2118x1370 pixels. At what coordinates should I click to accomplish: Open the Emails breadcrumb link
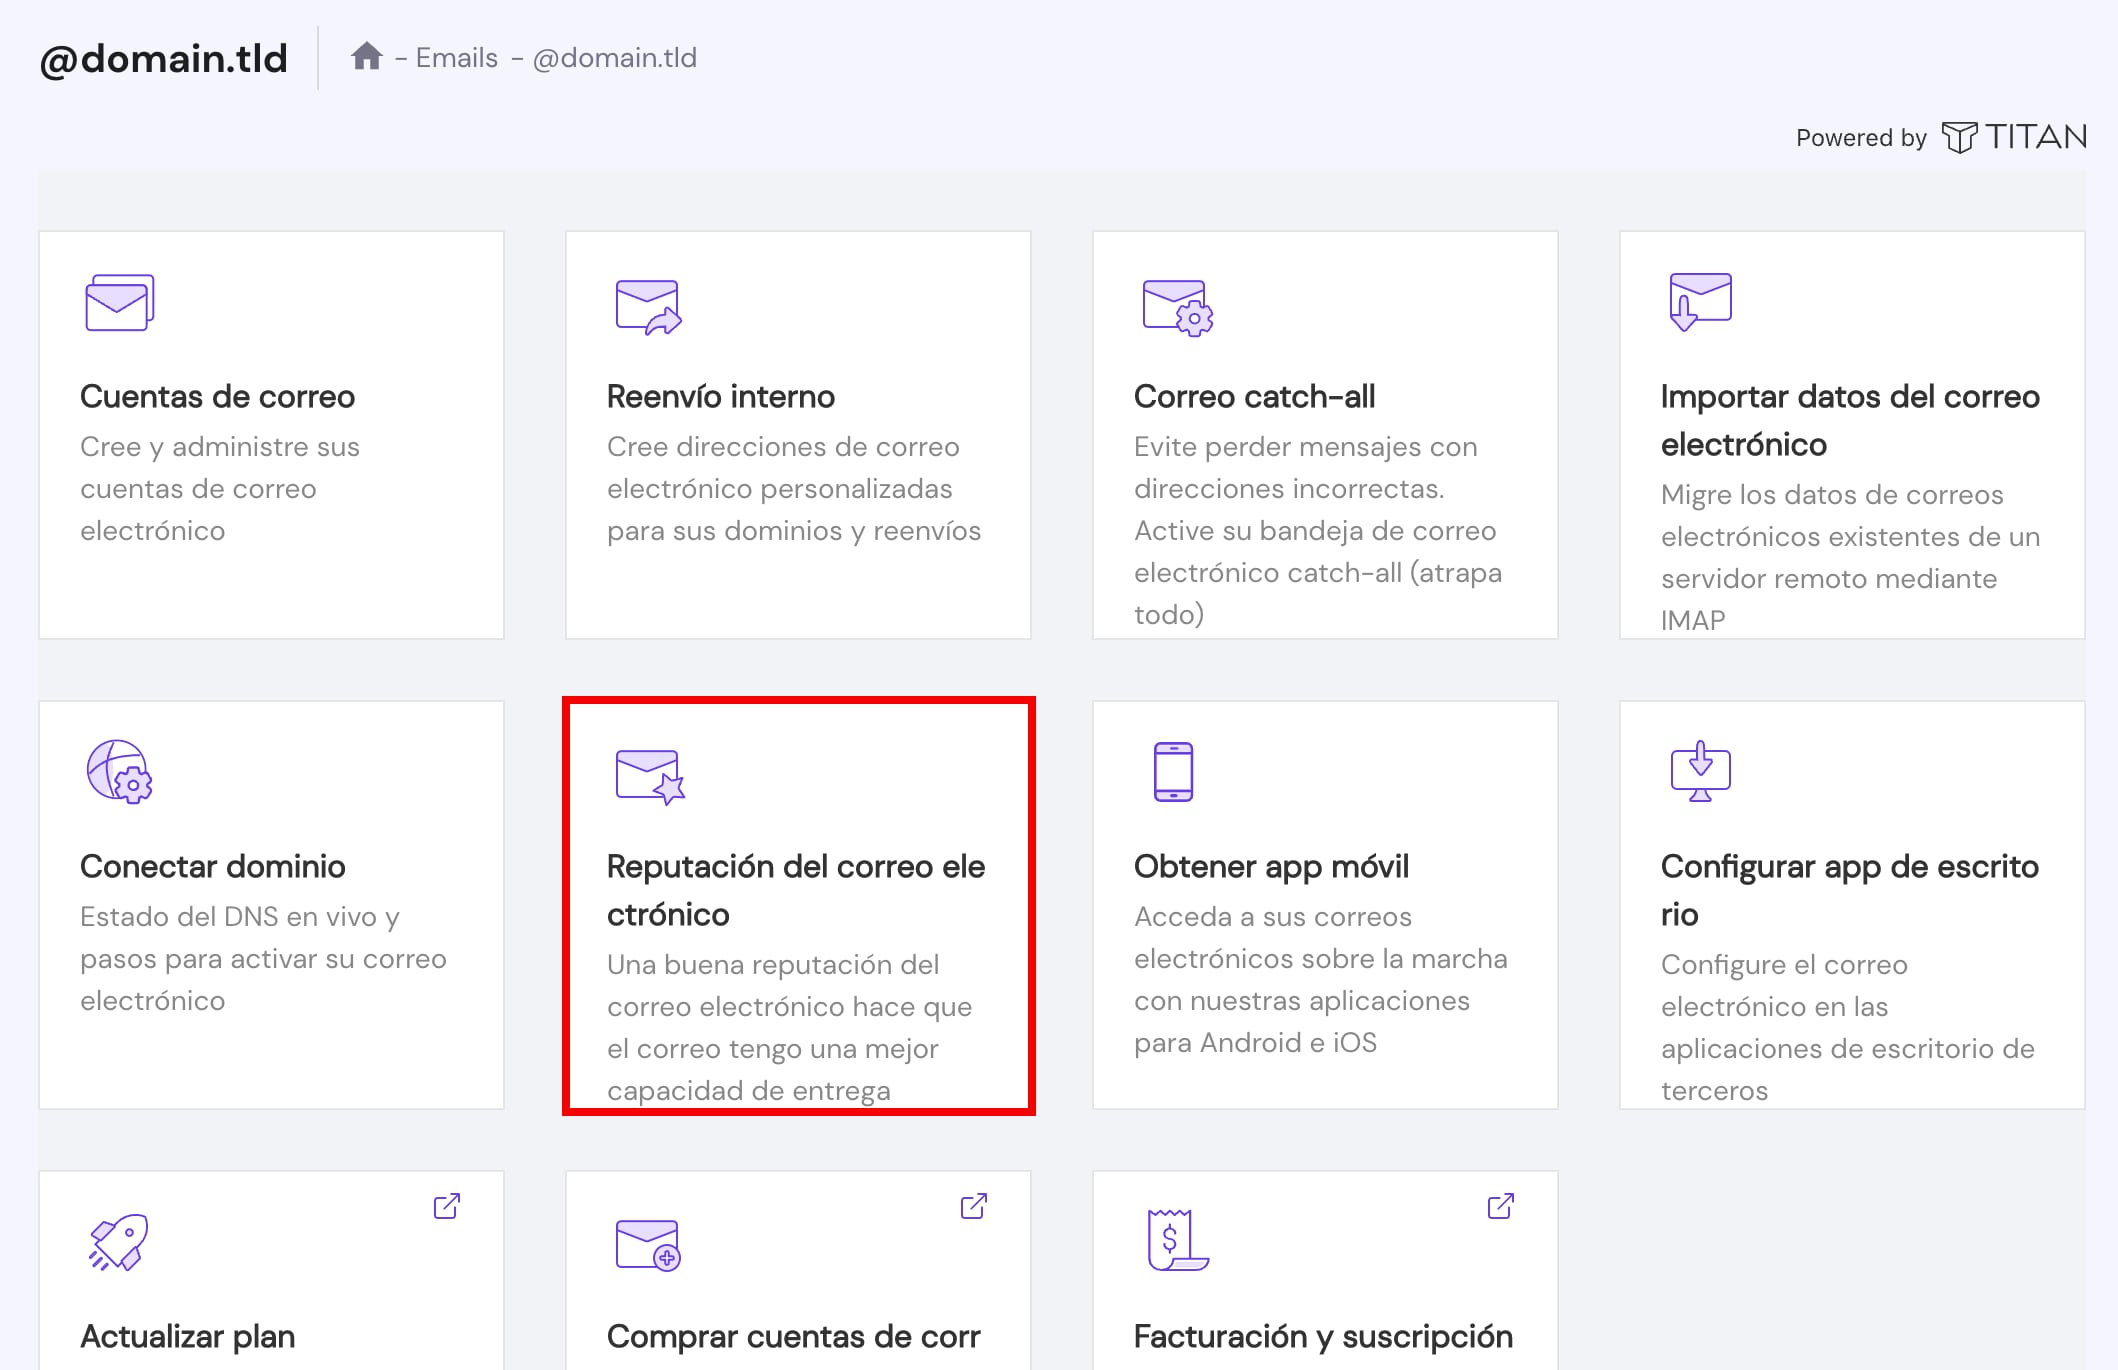(x=456, y=58)
